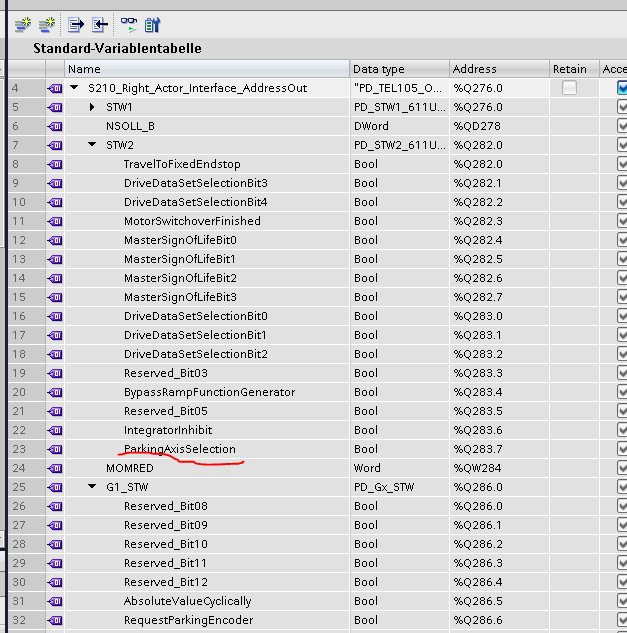Image resolution: width=627 pixels, height=633 pixels.
Task: Click the rightmost toolbar icon beside the glasses
Action: (x=152, y=24)
